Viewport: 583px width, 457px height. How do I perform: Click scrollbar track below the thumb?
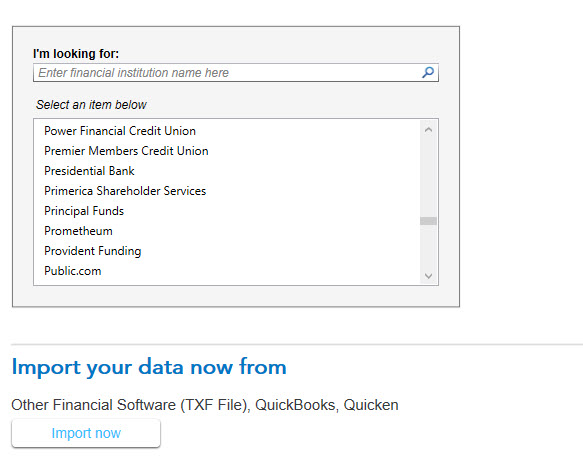pos(428,247)
